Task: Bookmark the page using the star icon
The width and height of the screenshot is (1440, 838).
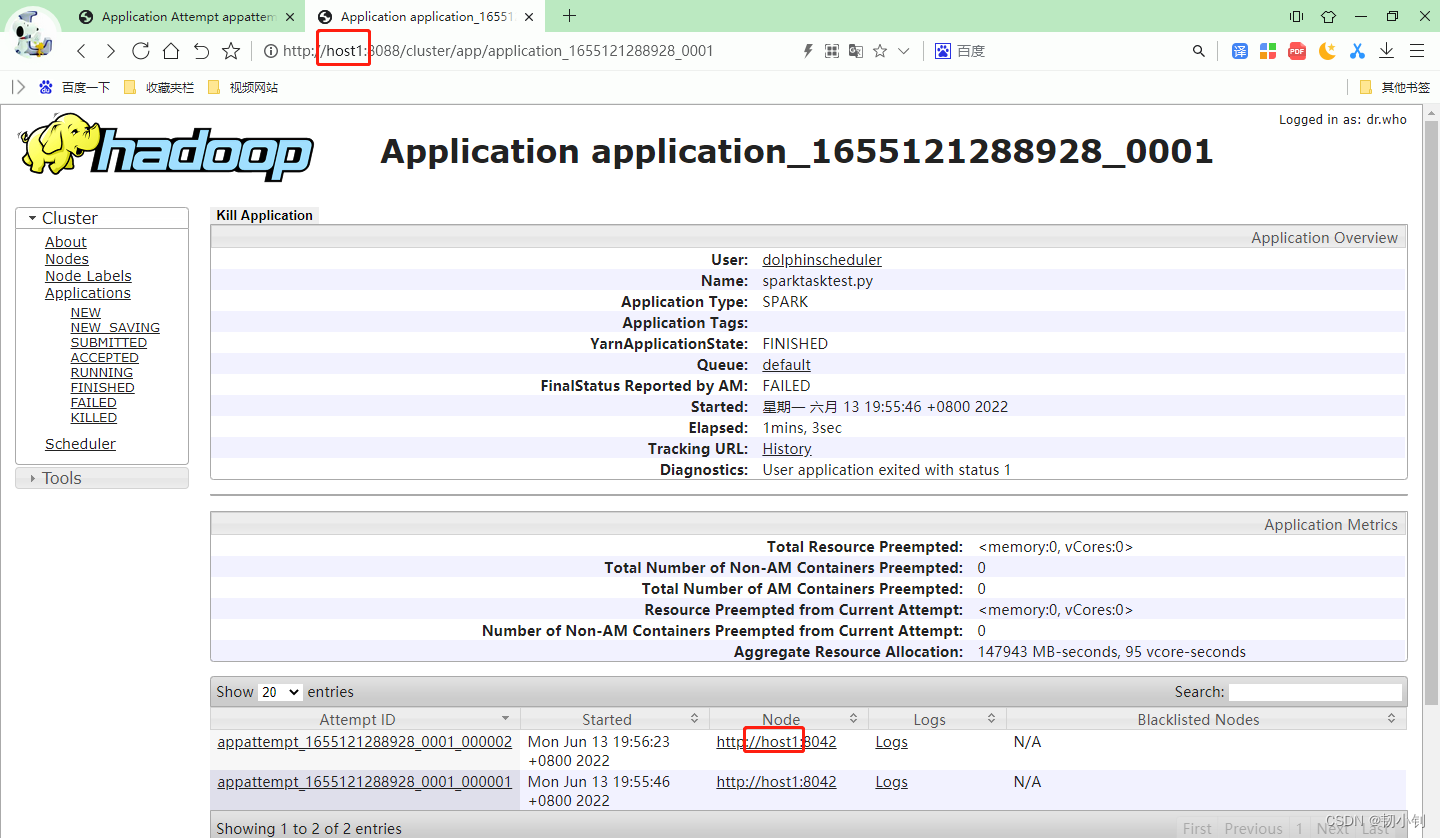Action: pos(880,50)
